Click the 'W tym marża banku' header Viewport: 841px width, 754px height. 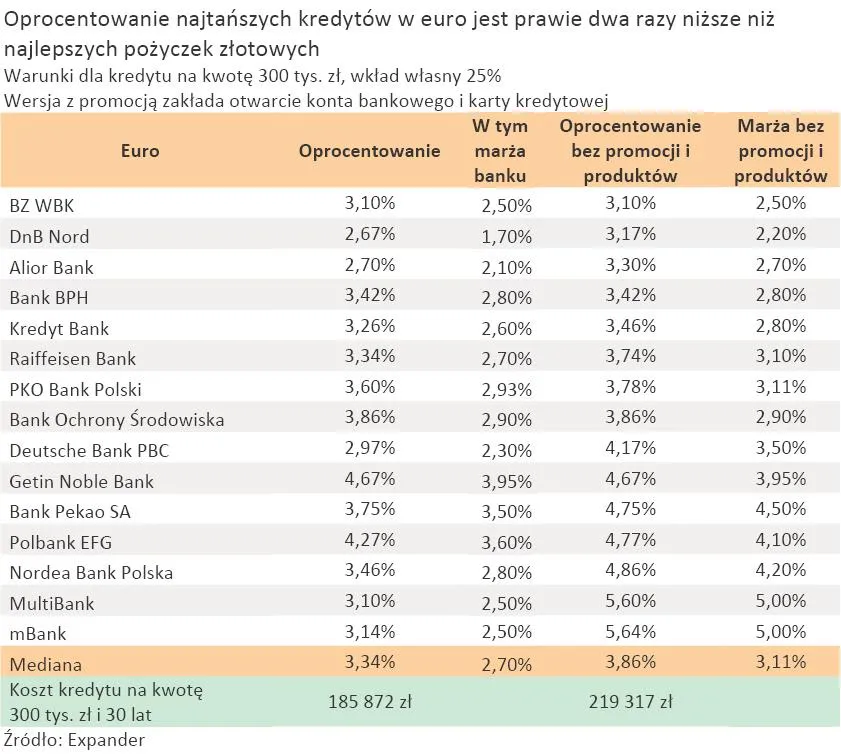tap(500, 151)
